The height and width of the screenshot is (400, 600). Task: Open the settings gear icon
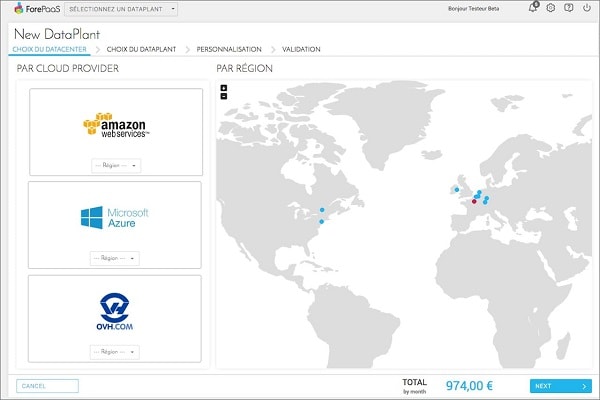(x=551, y=8)
